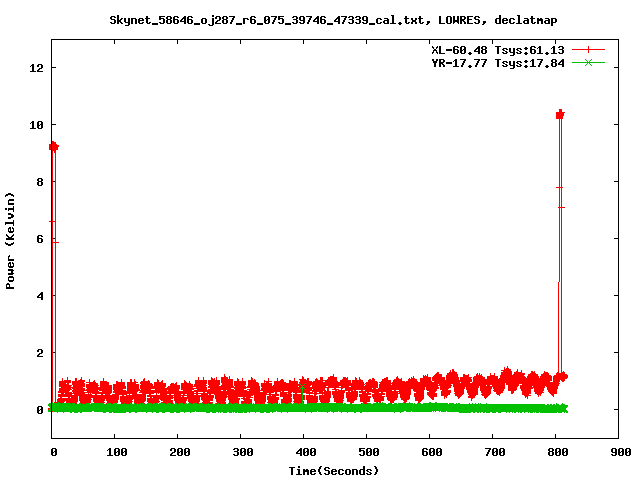
Task: Click the x-axis tick label 0
Action: tap(54, 452)
